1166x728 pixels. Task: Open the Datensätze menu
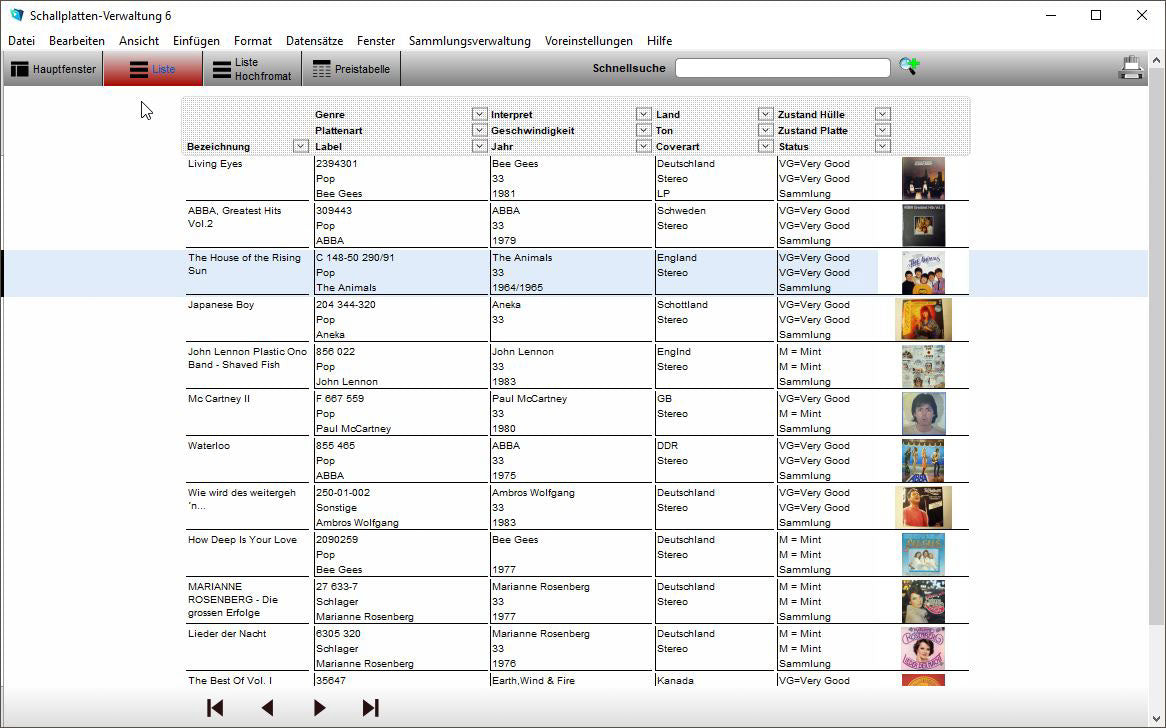pos(314,41)
